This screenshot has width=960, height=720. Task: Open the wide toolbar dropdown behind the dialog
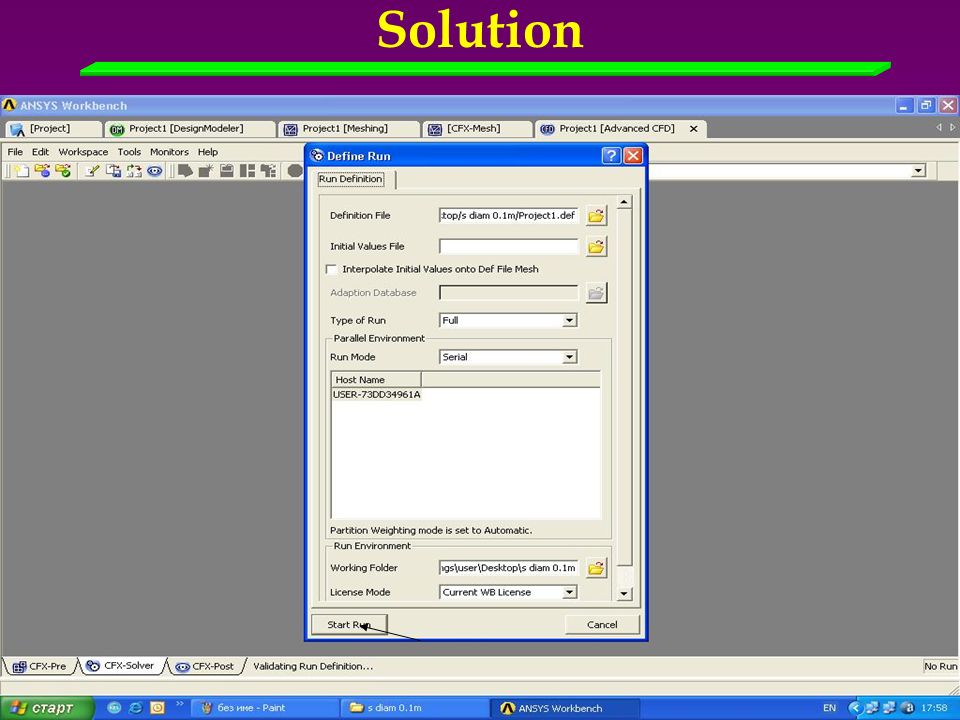click(918, 171)
